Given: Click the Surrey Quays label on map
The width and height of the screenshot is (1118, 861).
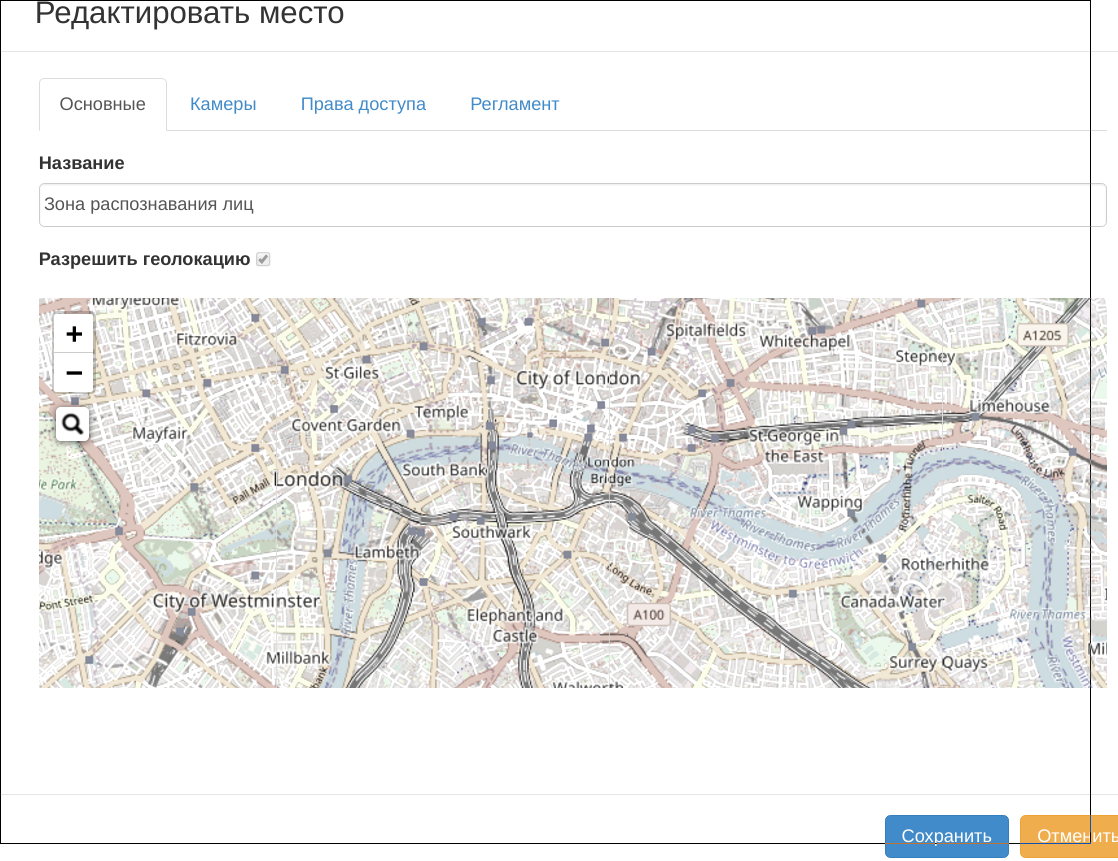Looking at the screenshot, I should (938, 663).
